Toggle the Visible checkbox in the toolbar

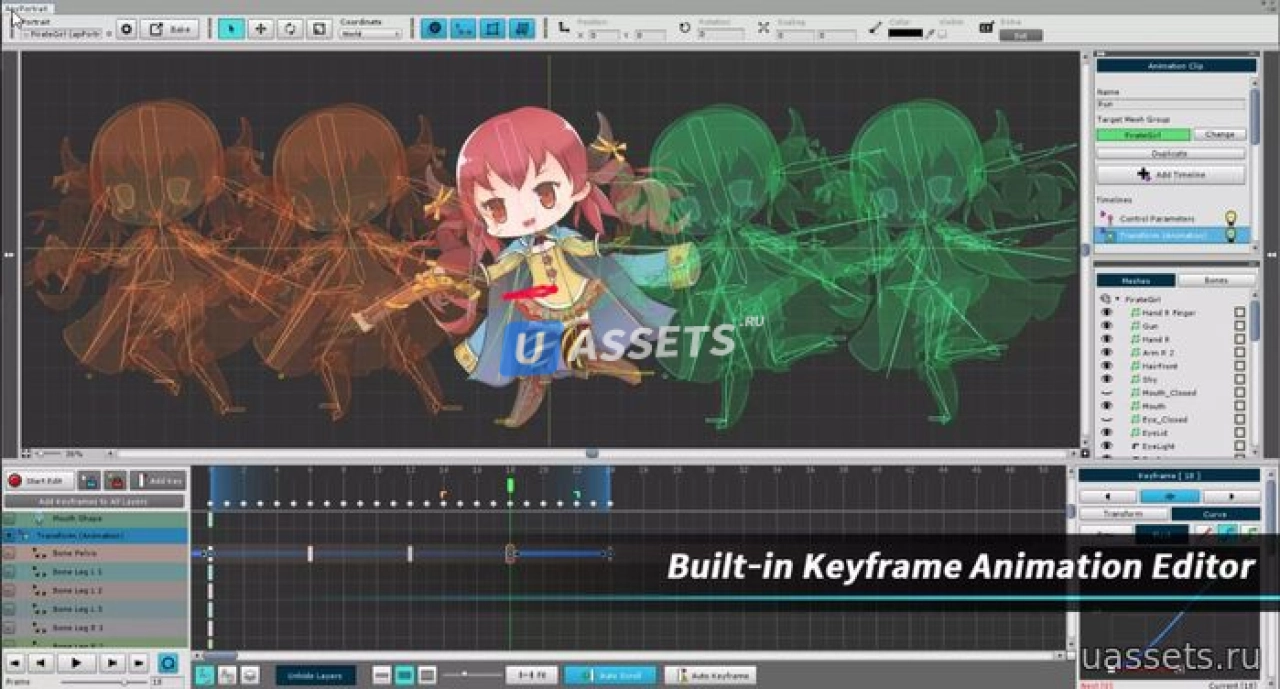(943, 33)
